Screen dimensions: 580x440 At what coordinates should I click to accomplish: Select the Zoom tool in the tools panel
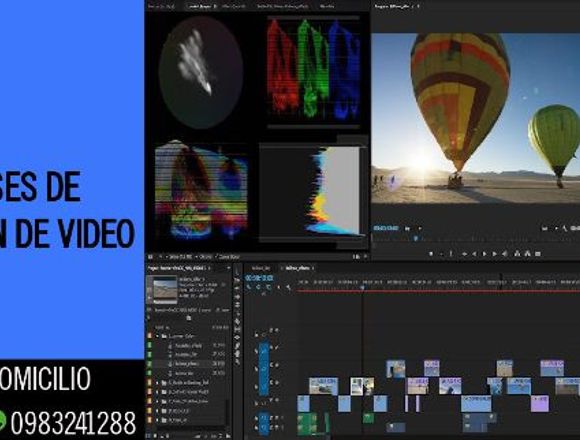tap(237, 361)
